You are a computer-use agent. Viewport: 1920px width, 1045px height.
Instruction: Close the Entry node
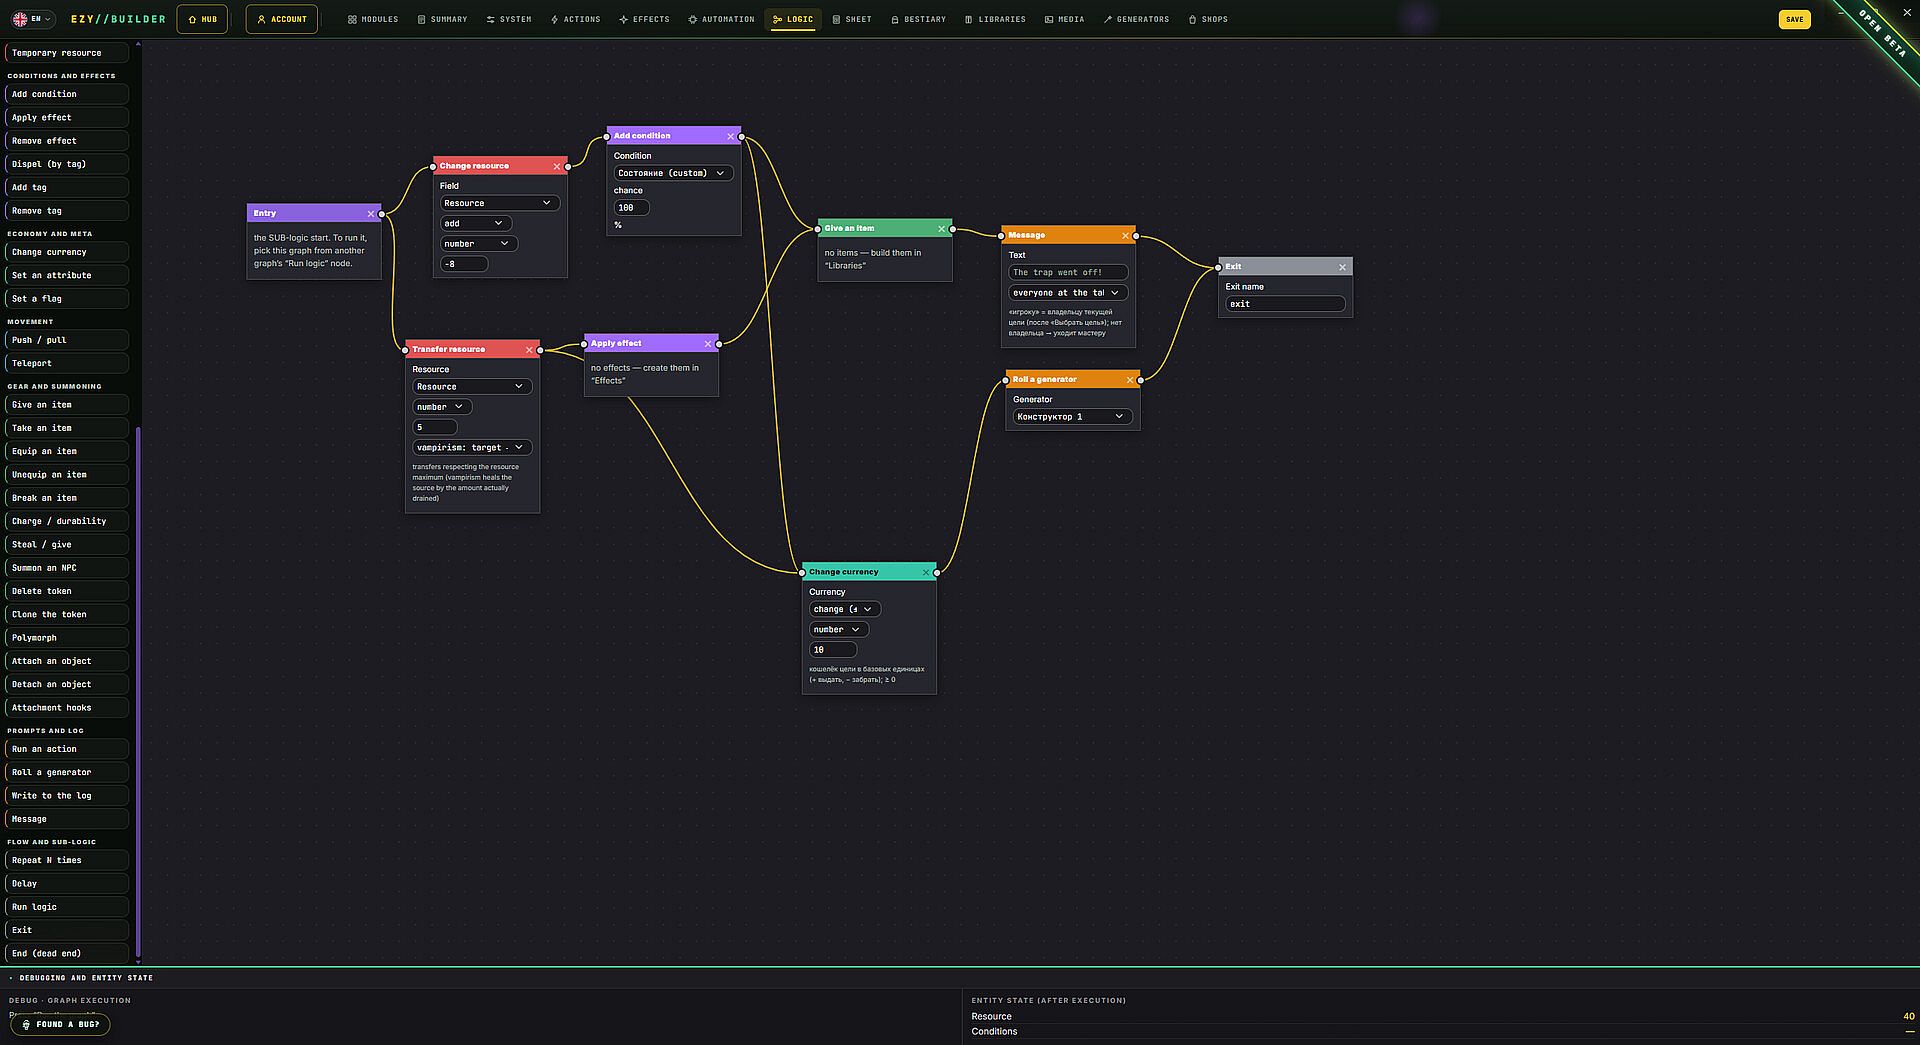(x=371, y=214)
